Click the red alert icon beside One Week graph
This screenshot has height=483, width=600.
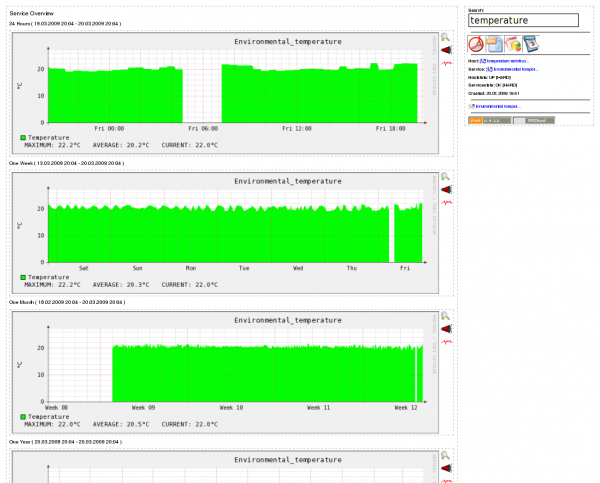[x=446, y=189]
